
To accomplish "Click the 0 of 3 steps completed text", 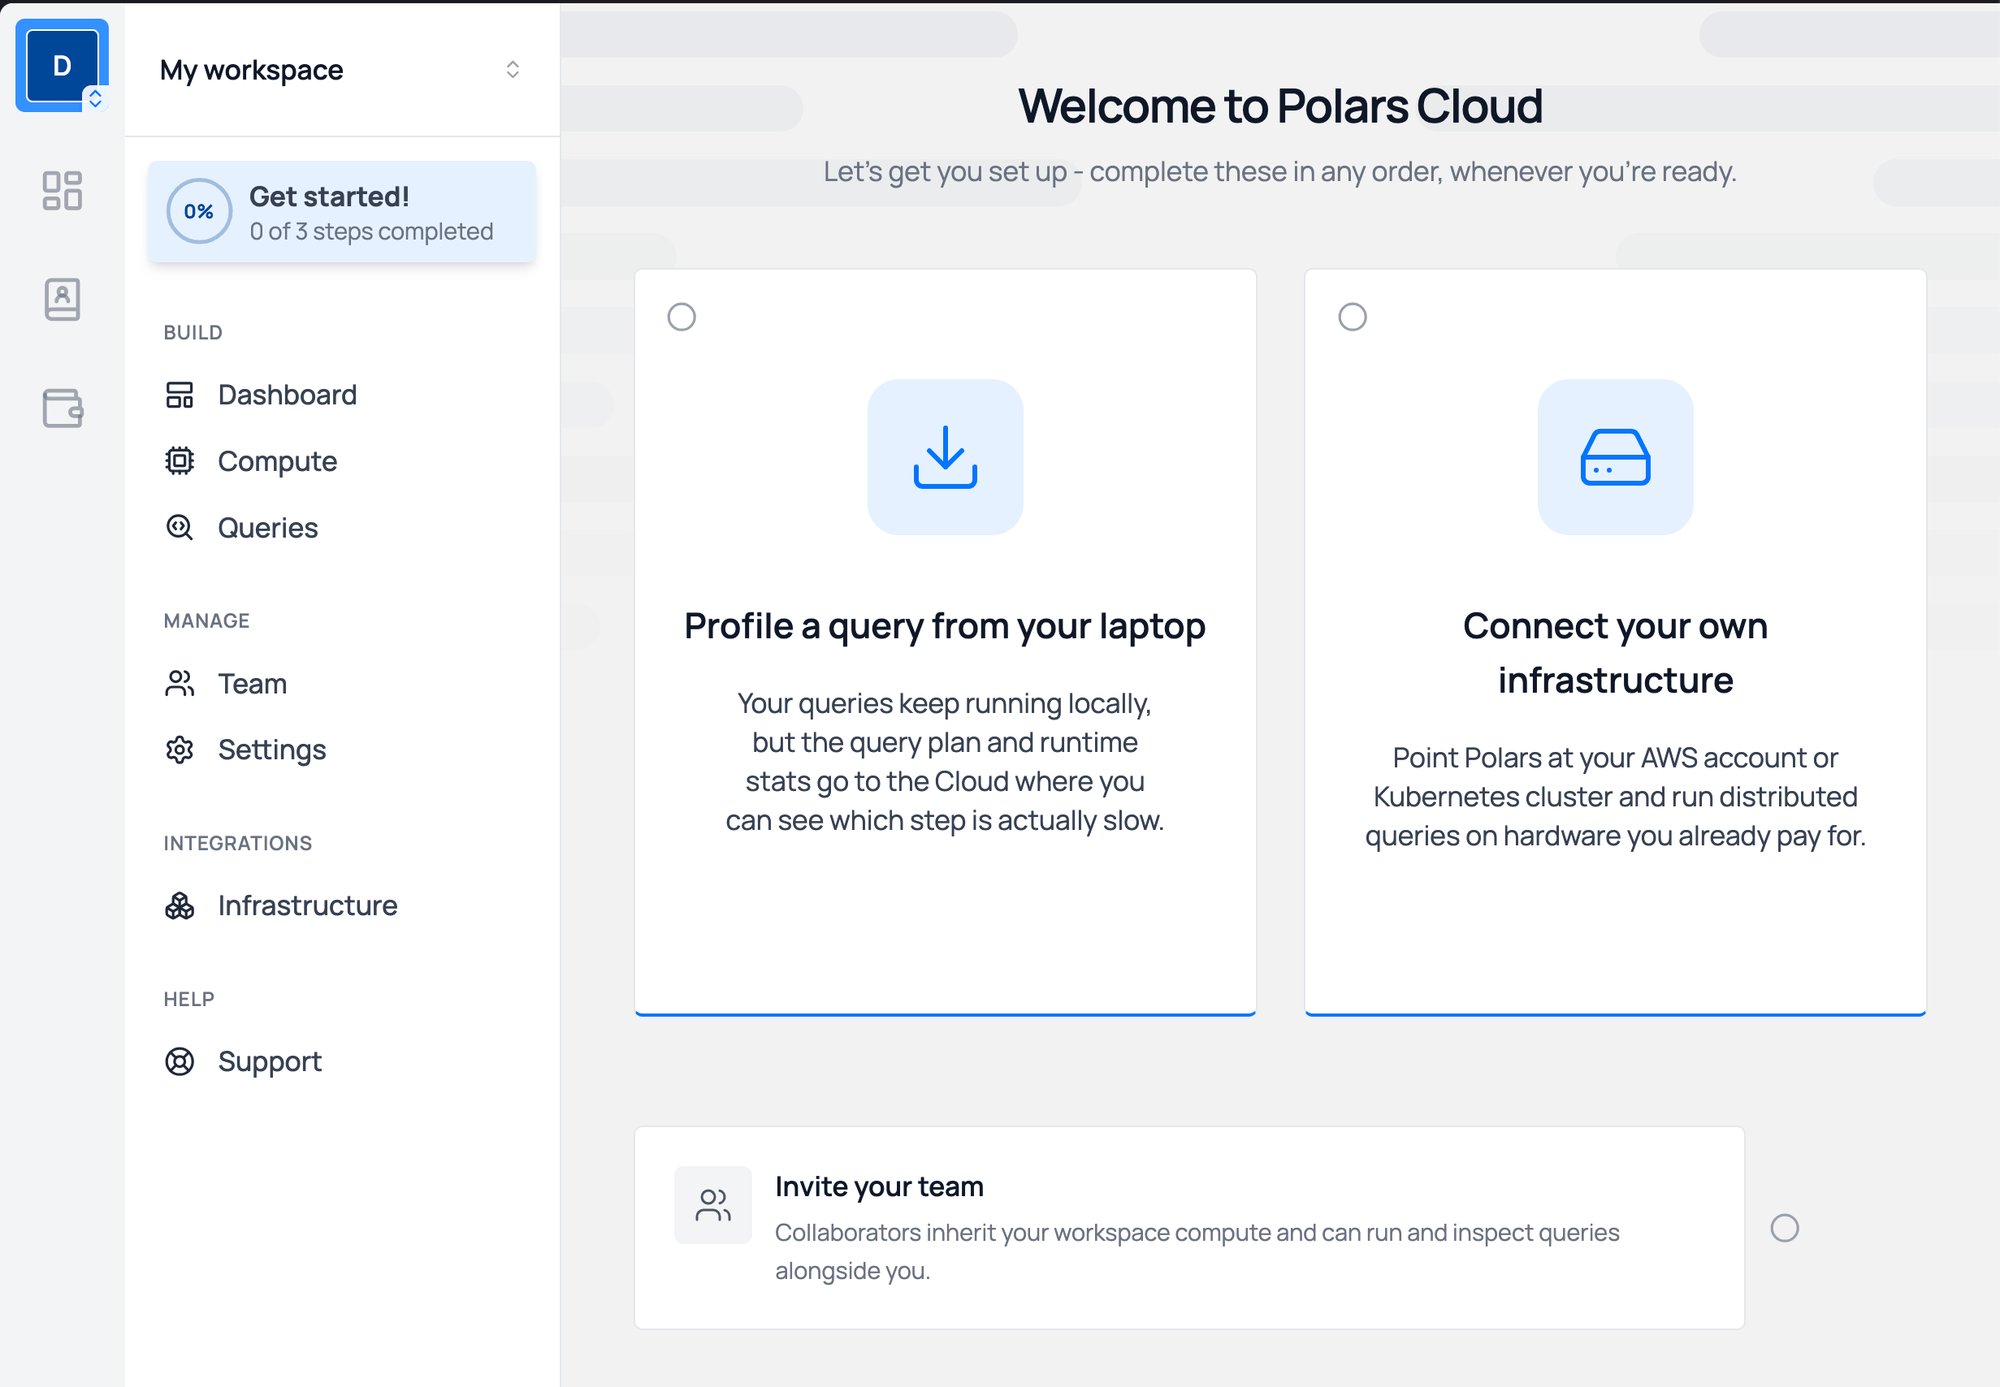I will pos(371,232).
